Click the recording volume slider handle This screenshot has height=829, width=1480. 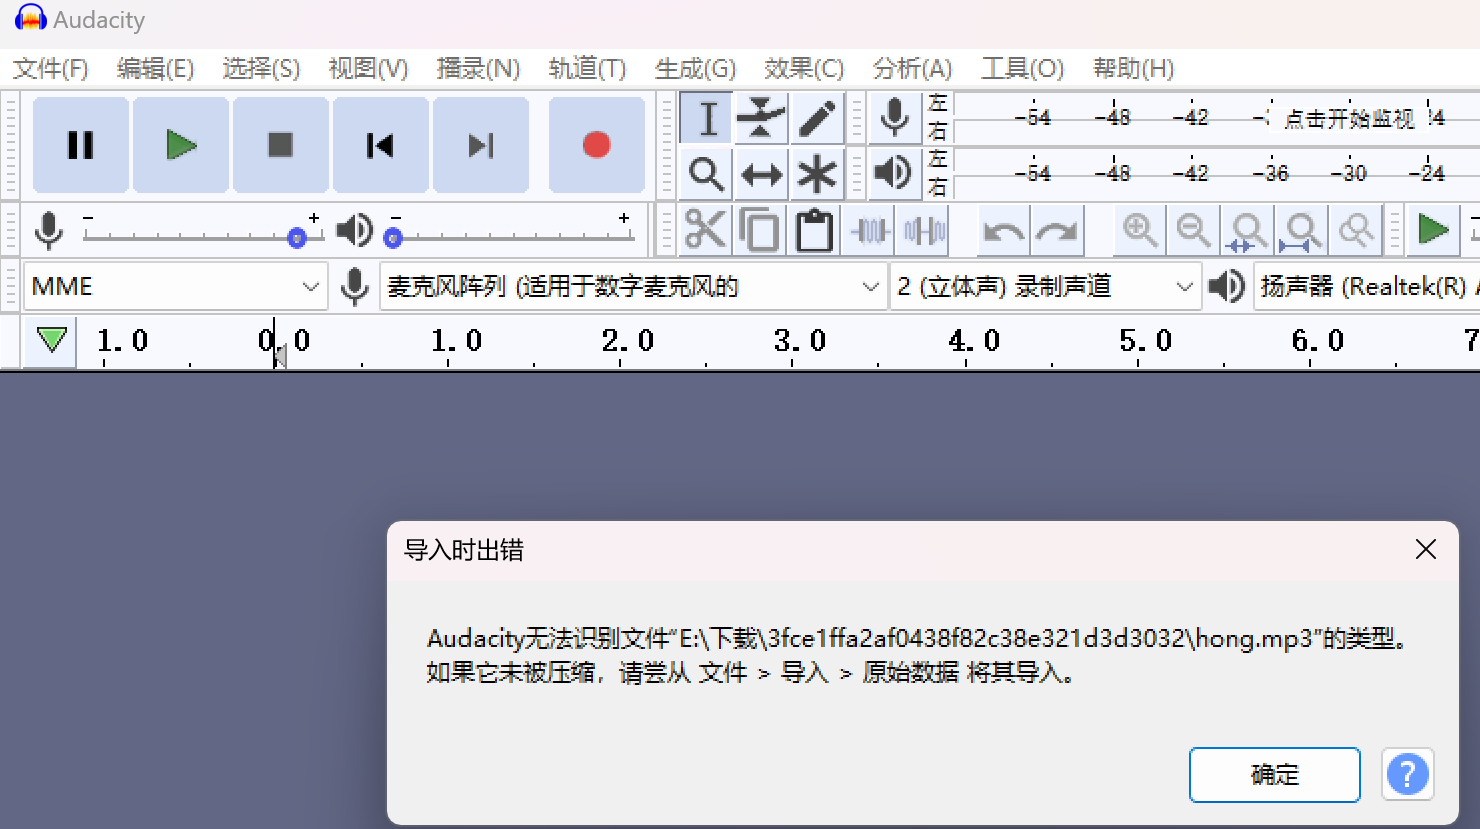point(296,238)
